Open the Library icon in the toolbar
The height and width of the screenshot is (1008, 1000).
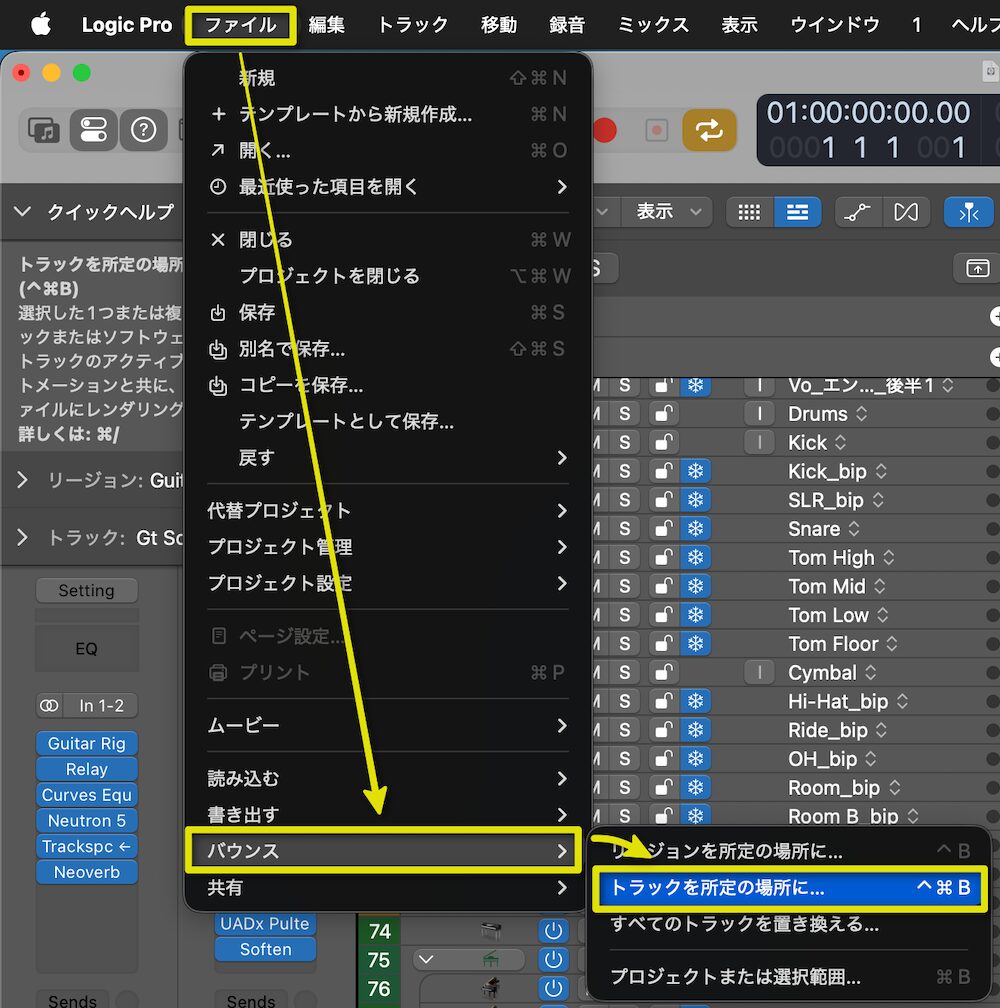tap(43, 130)
